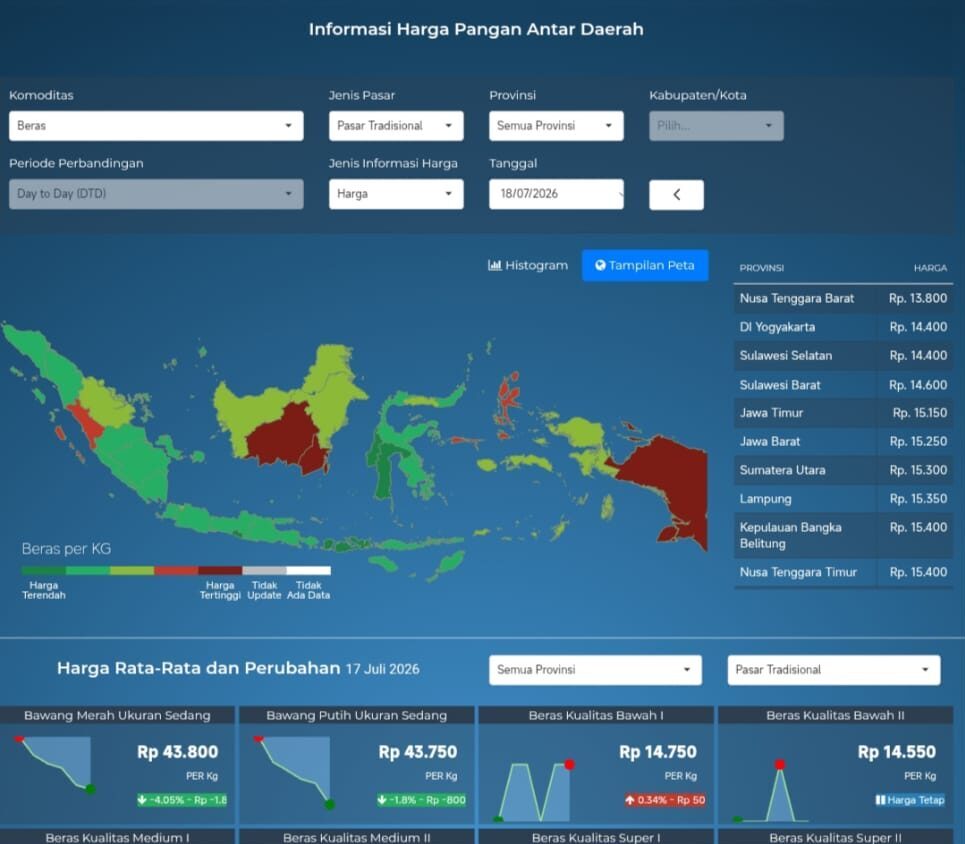
Task: Click the Rp 43.800 price value
Action: (177, 752)
